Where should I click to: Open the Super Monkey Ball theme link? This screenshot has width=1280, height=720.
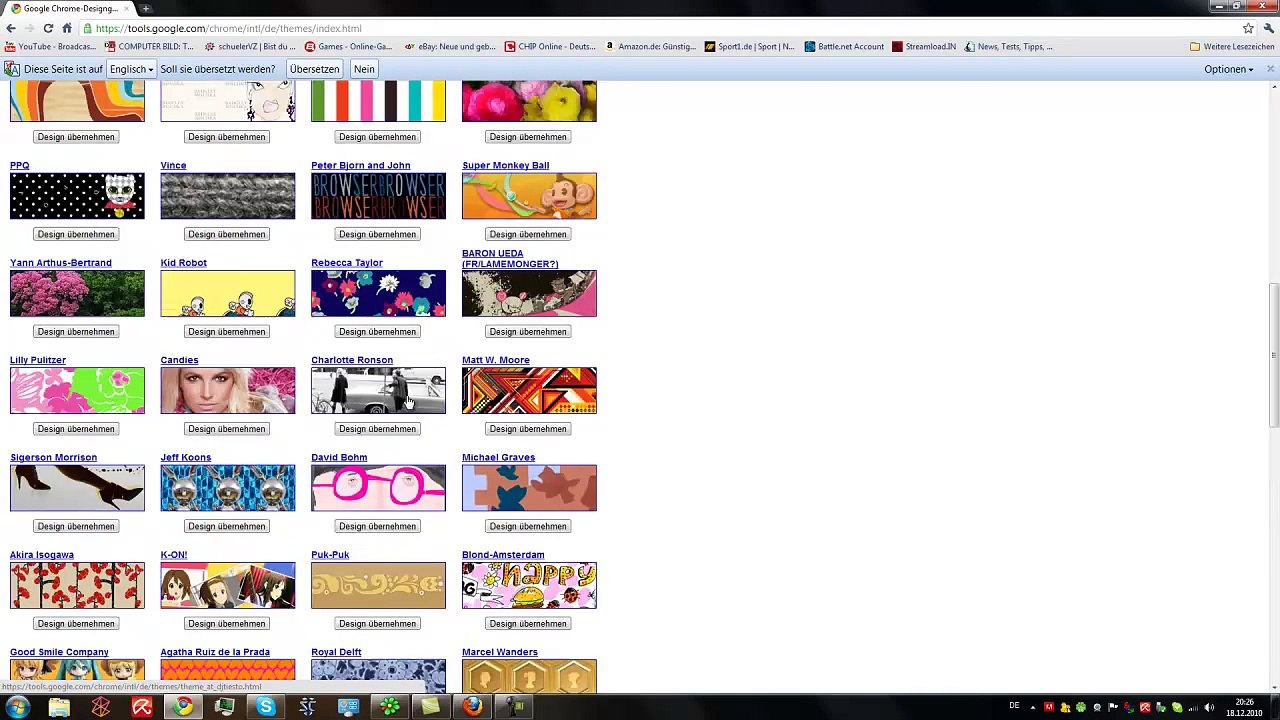(505, 165)
